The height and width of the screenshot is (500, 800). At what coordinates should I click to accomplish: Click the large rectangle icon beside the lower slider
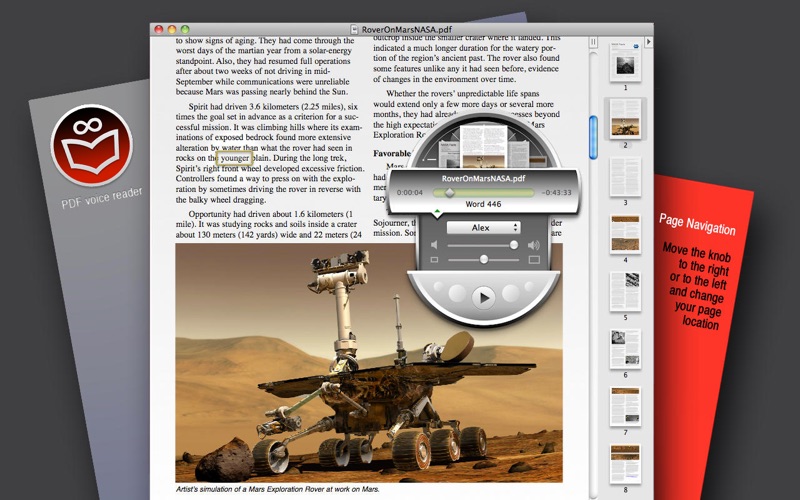(534, 260)
